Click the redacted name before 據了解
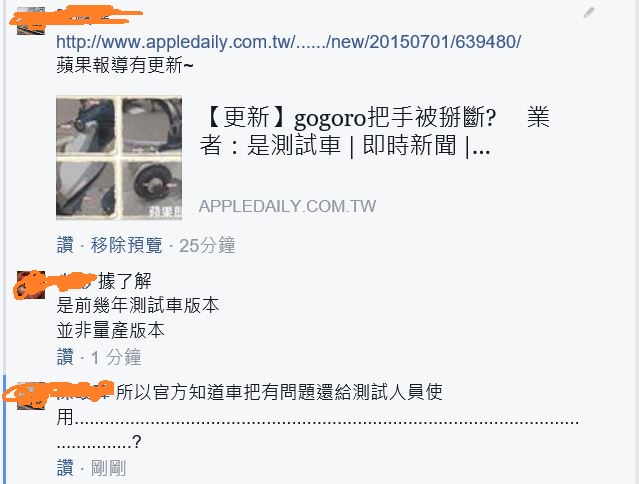The height and width of the screenshot is (484, 639). pos(76,281)
